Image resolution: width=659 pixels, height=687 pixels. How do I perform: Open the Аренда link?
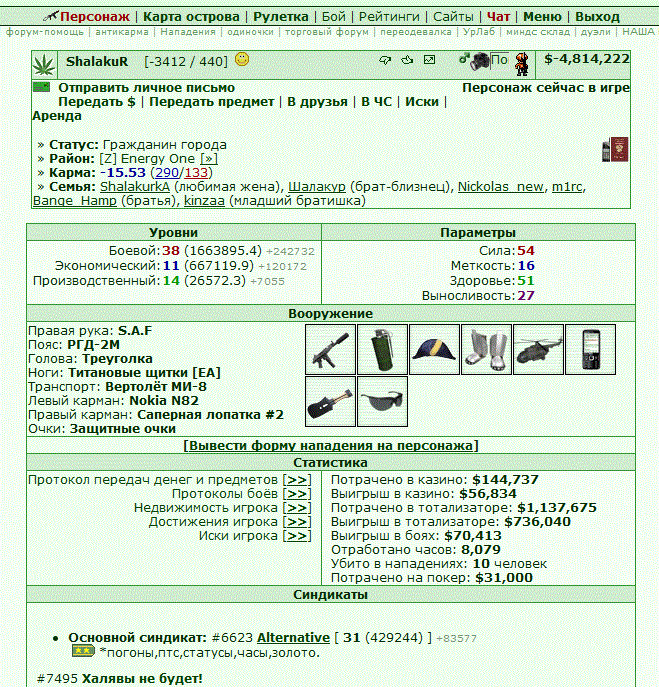57,116
